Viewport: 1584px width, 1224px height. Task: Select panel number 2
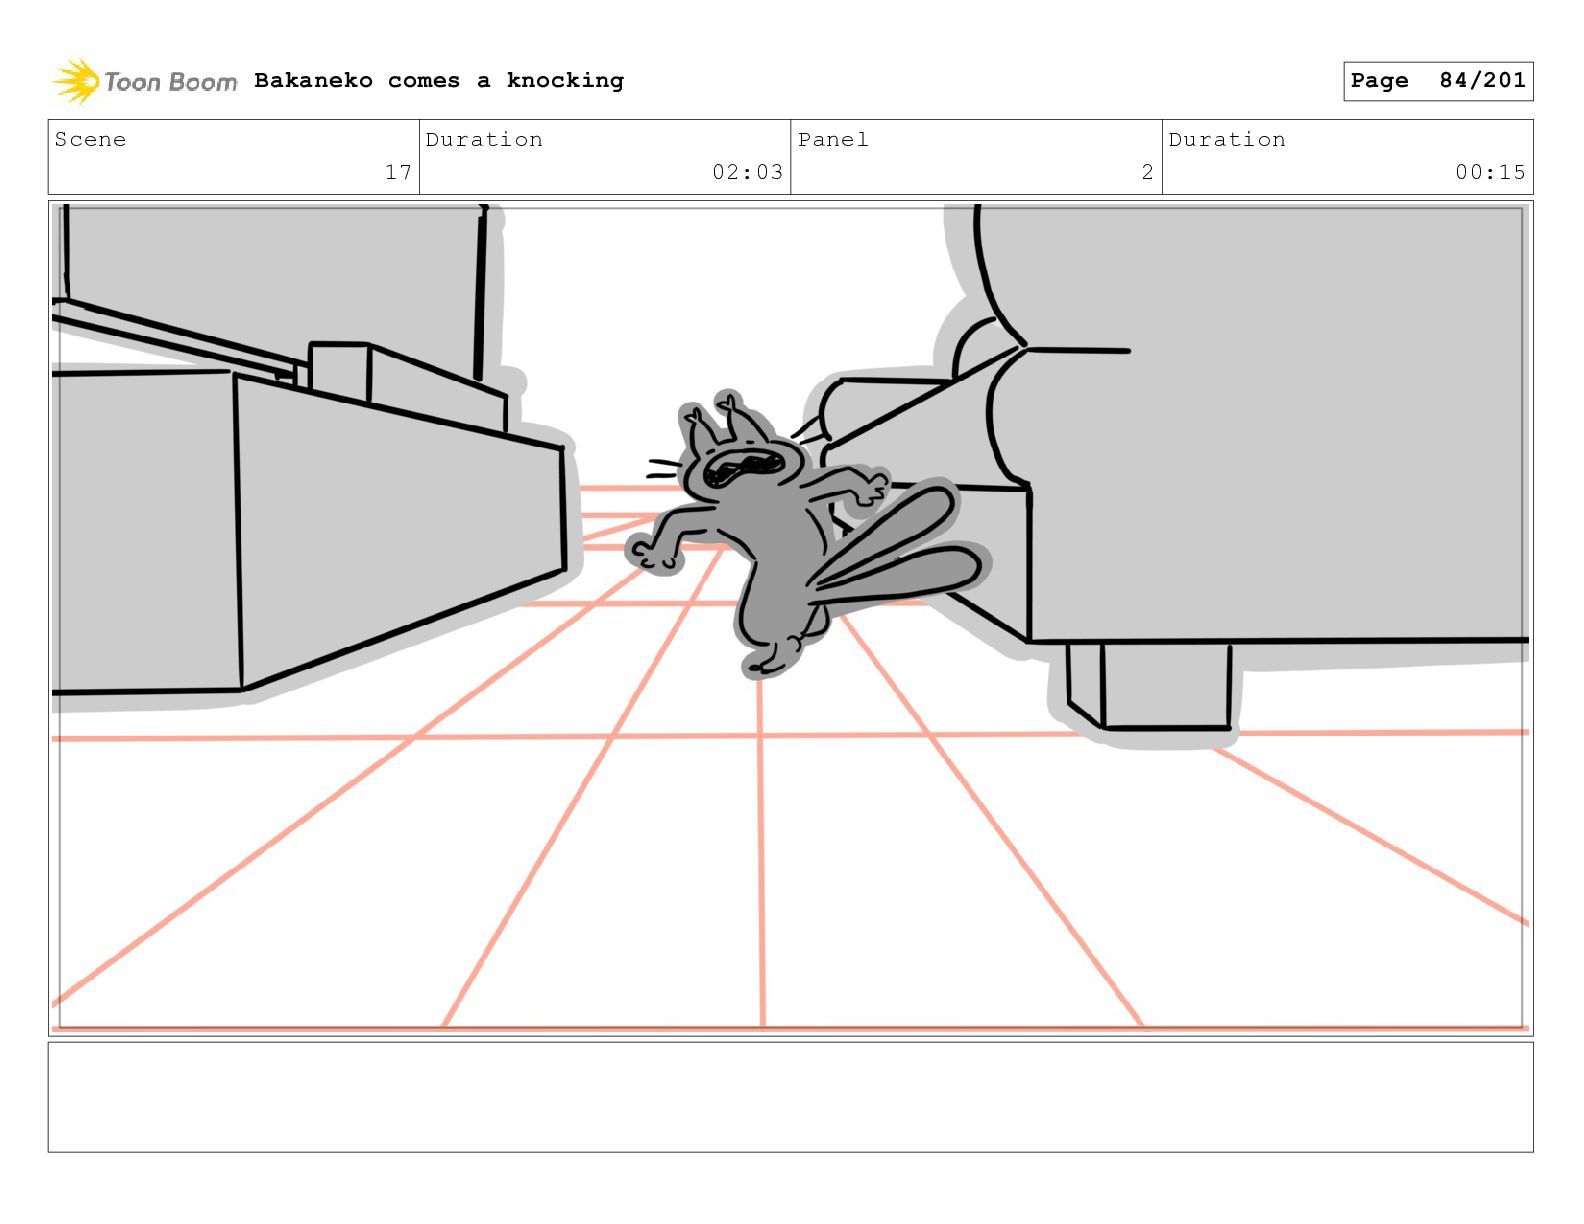(1147, 172)
